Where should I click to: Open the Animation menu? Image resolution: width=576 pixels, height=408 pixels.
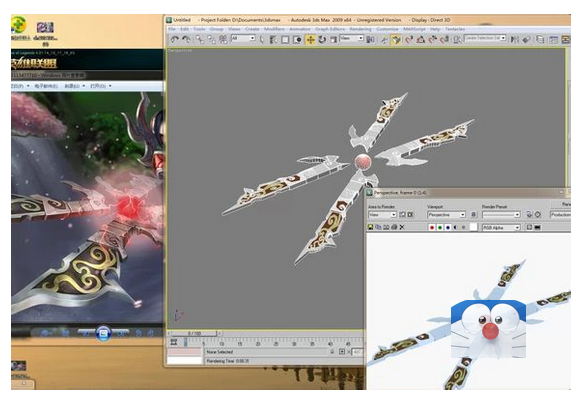300,29
